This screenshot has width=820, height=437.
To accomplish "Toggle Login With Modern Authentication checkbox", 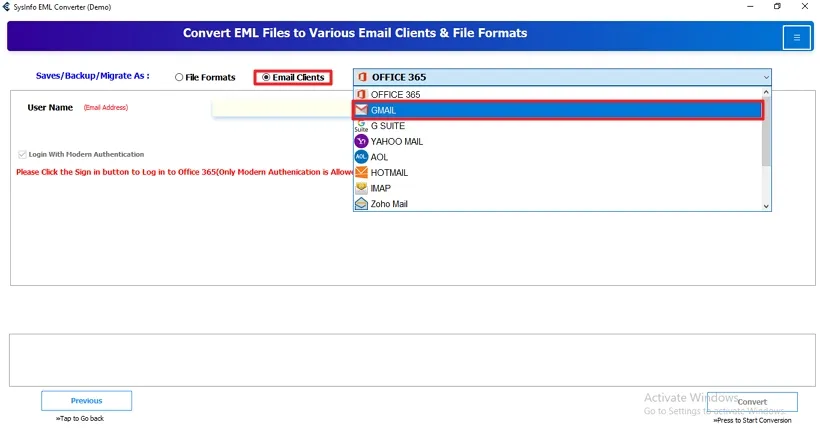I will tap(21, 155).
